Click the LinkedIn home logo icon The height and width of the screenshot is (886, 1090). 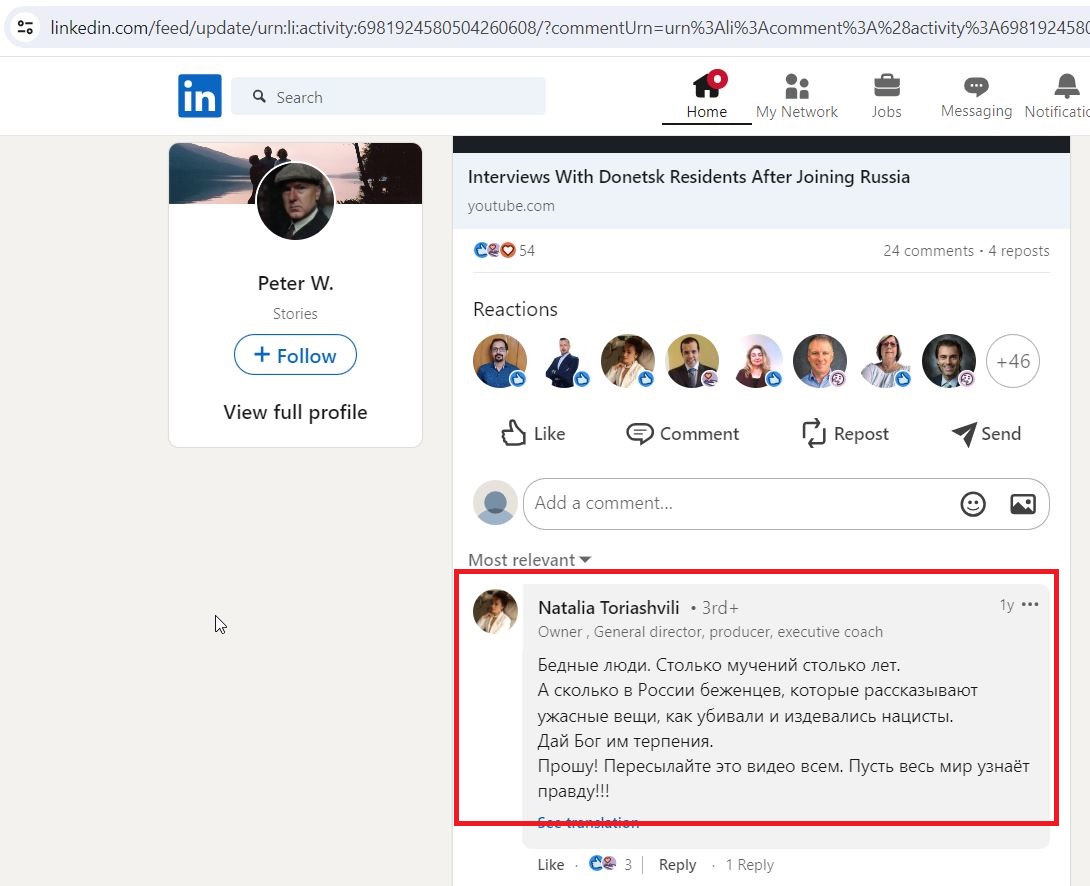(x=199, y=95)
